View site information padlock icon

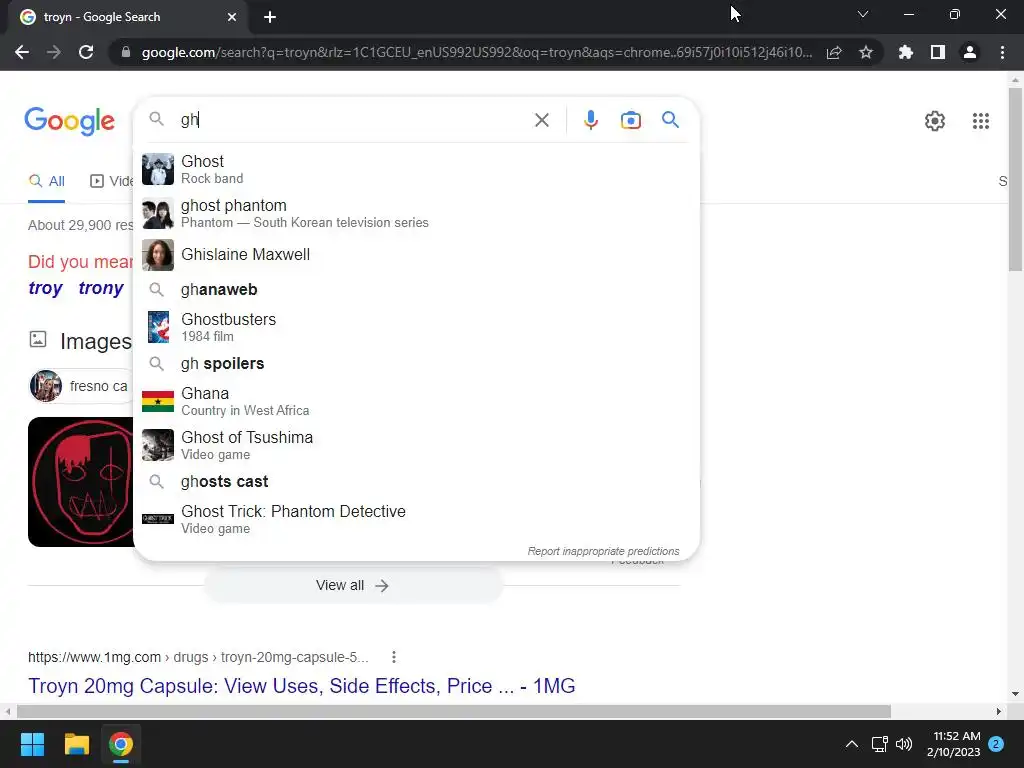pos(125,52)
